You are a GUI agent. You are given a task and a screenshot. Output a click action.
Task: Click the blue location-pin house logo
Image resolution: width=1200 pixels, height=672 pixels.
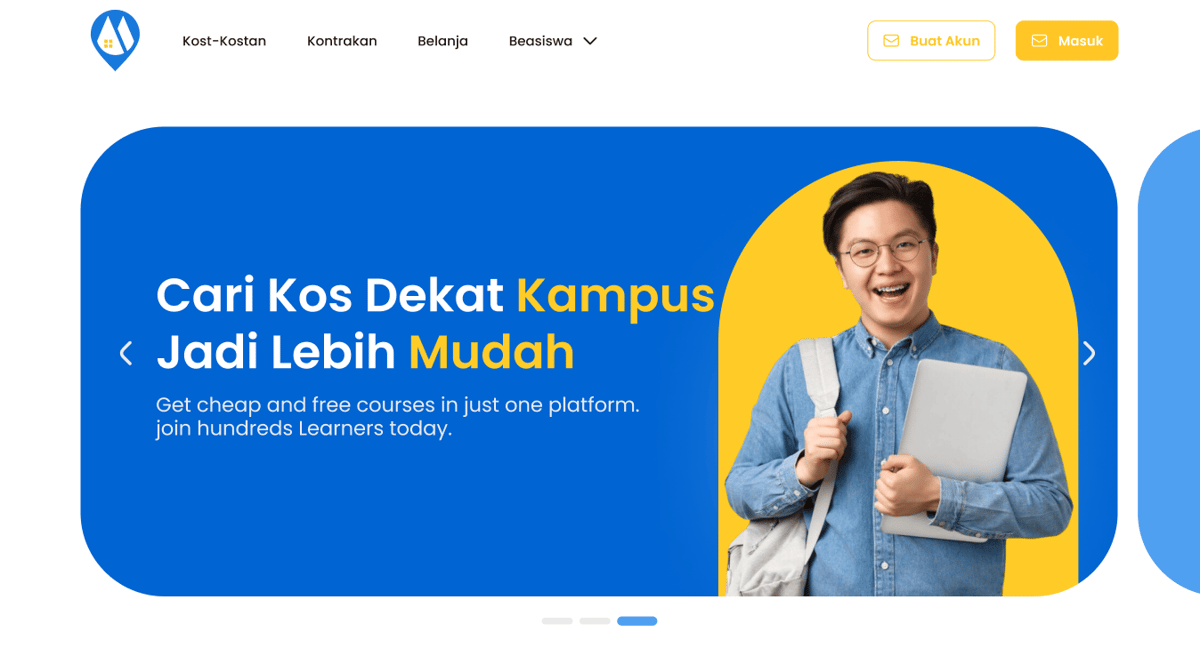115,40
